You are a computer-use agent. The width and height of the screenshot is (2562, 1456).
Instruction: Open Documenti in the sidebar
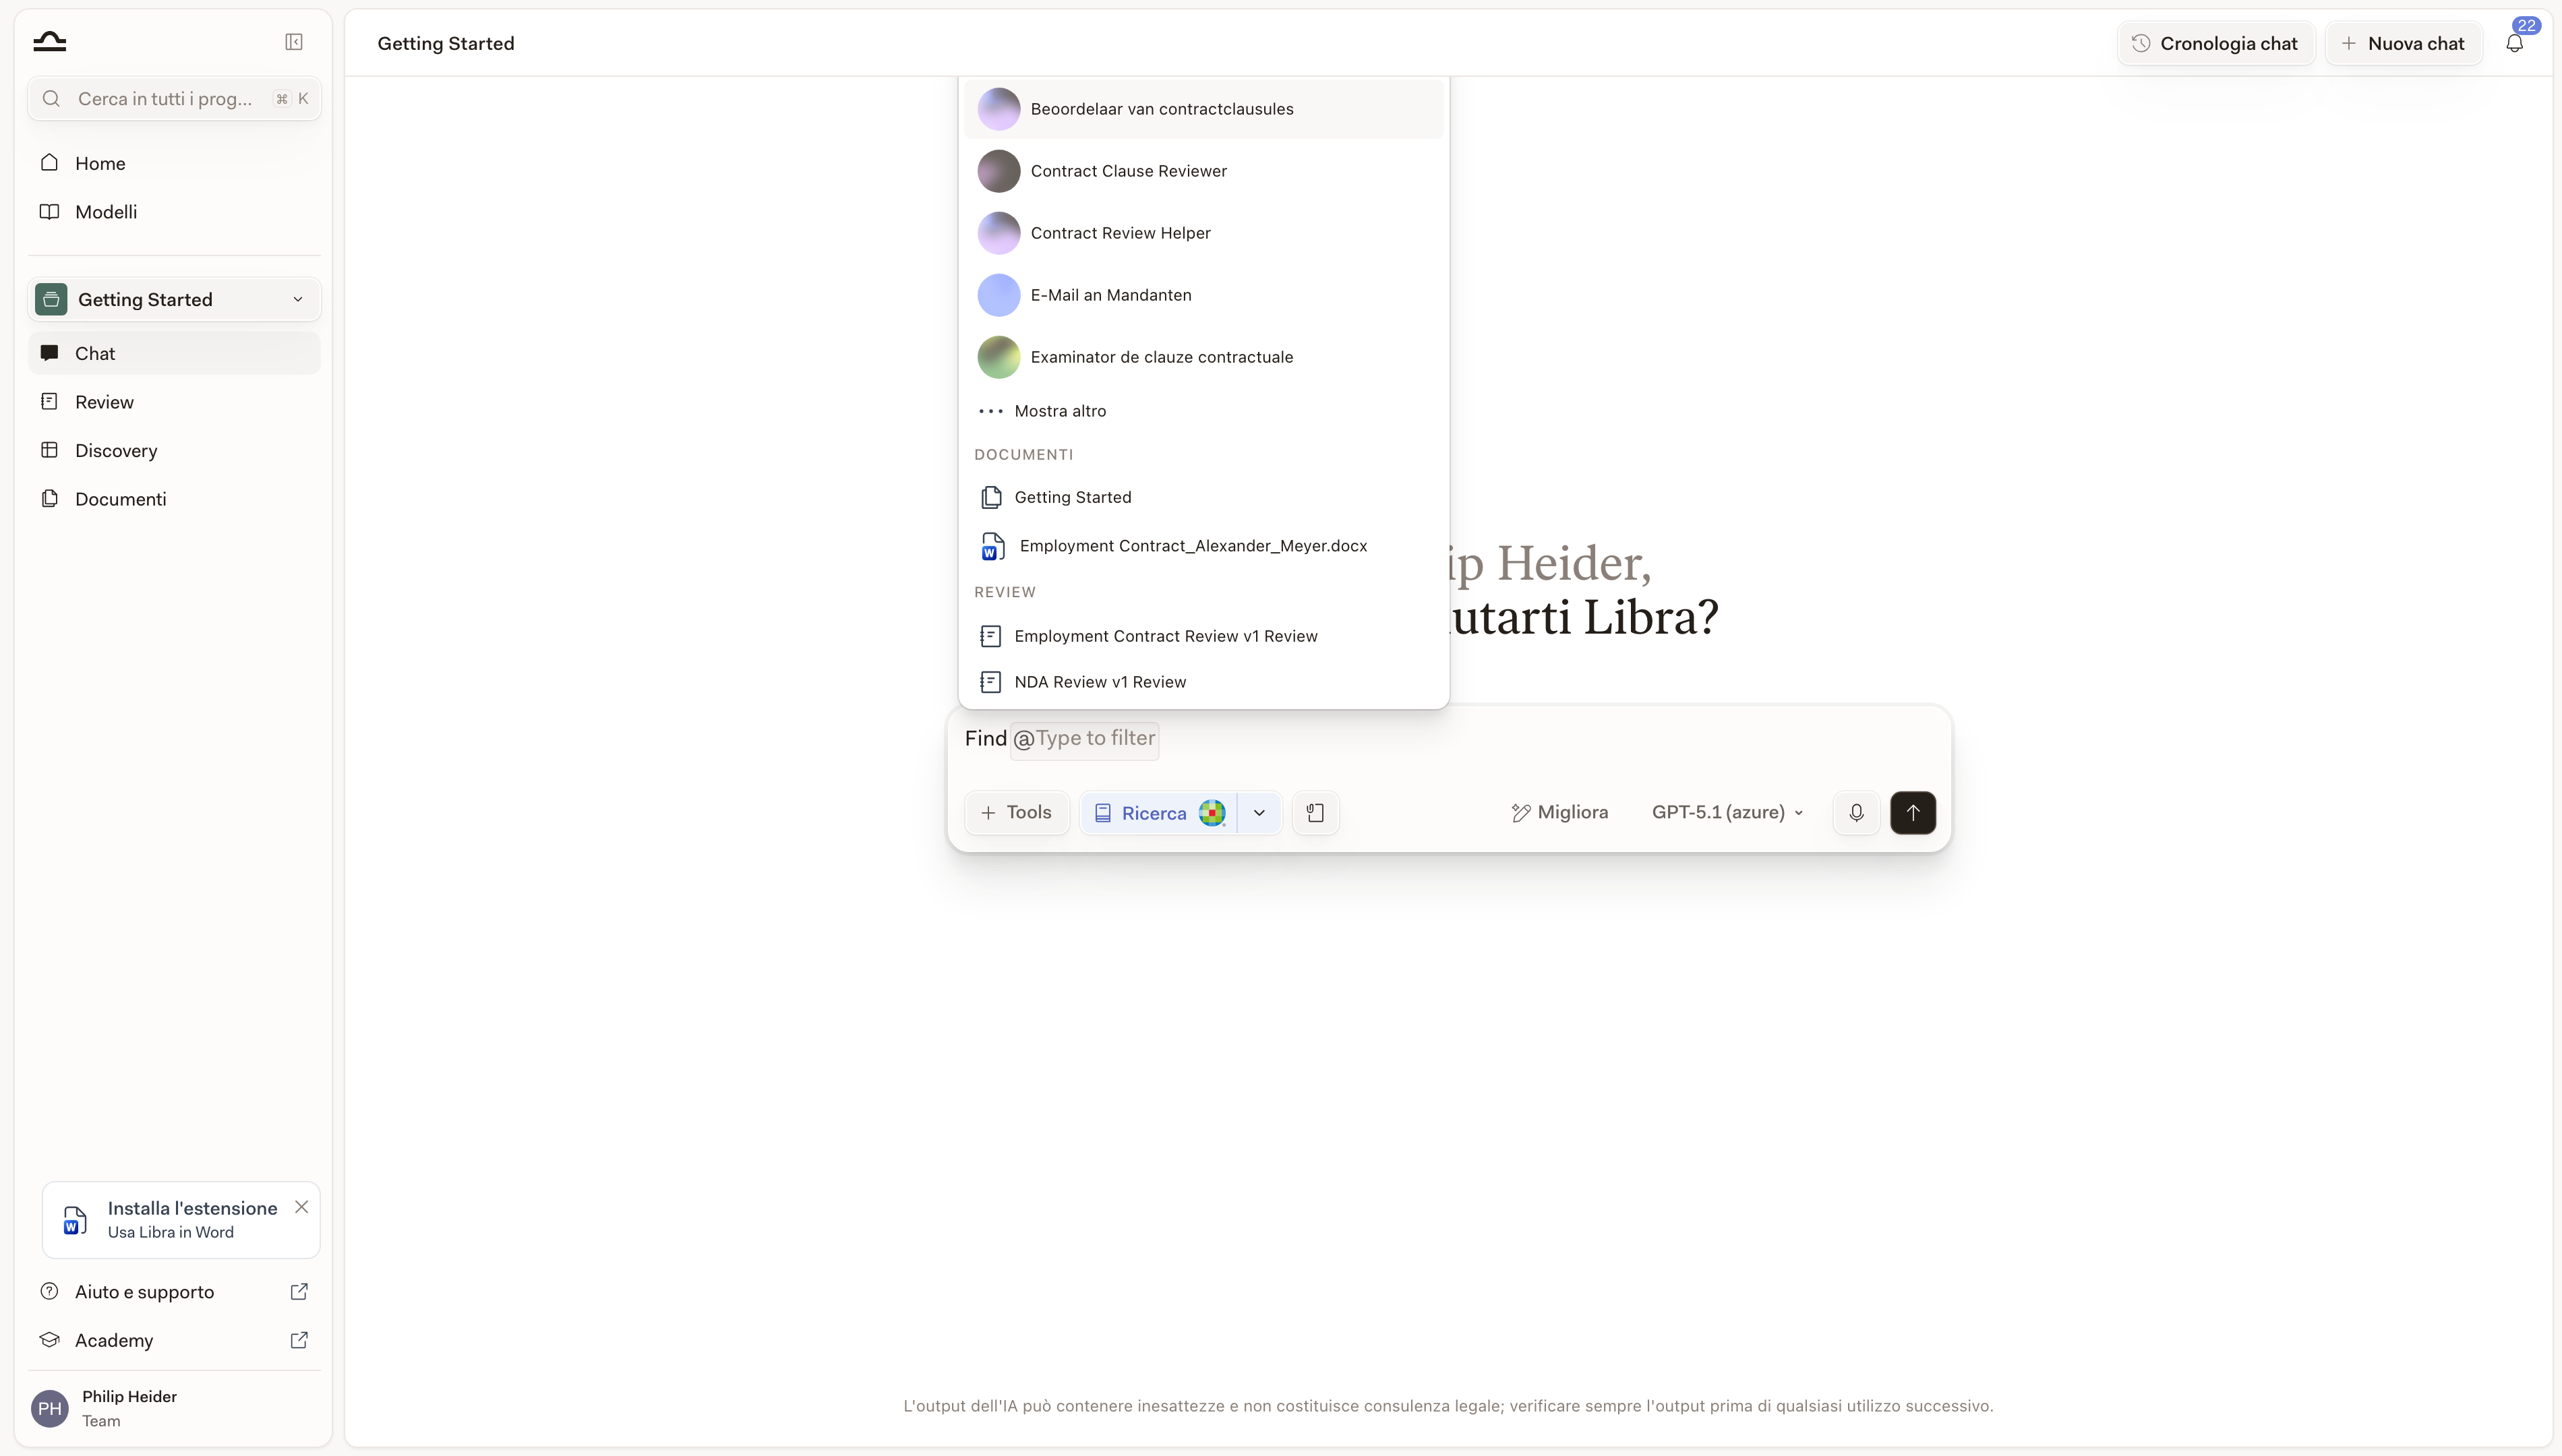click(174, 499)
